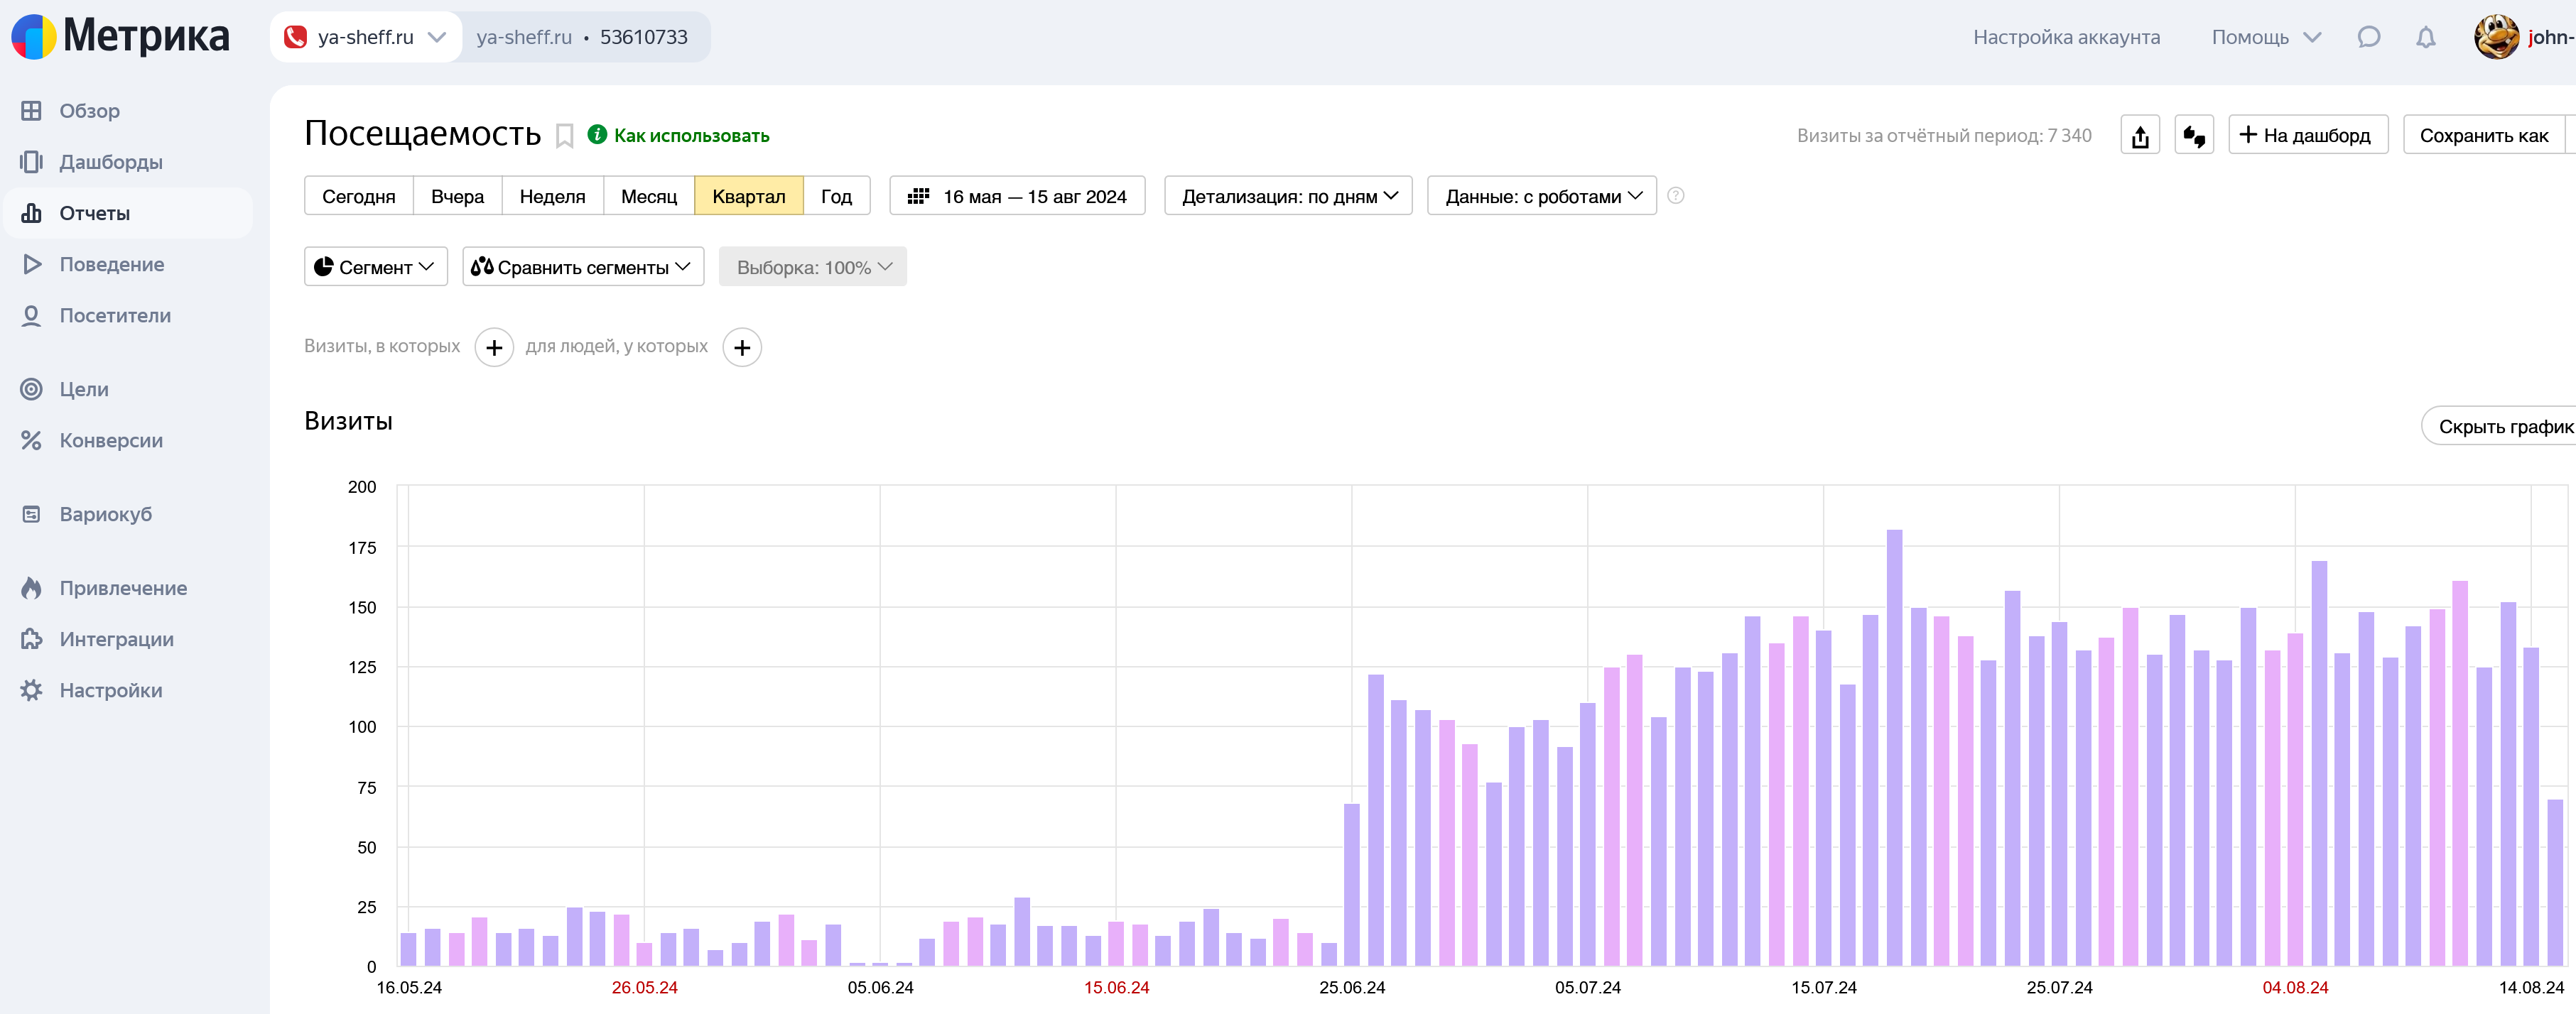
Task: Select the Месяц period option
Action: (x=648, y=196)
